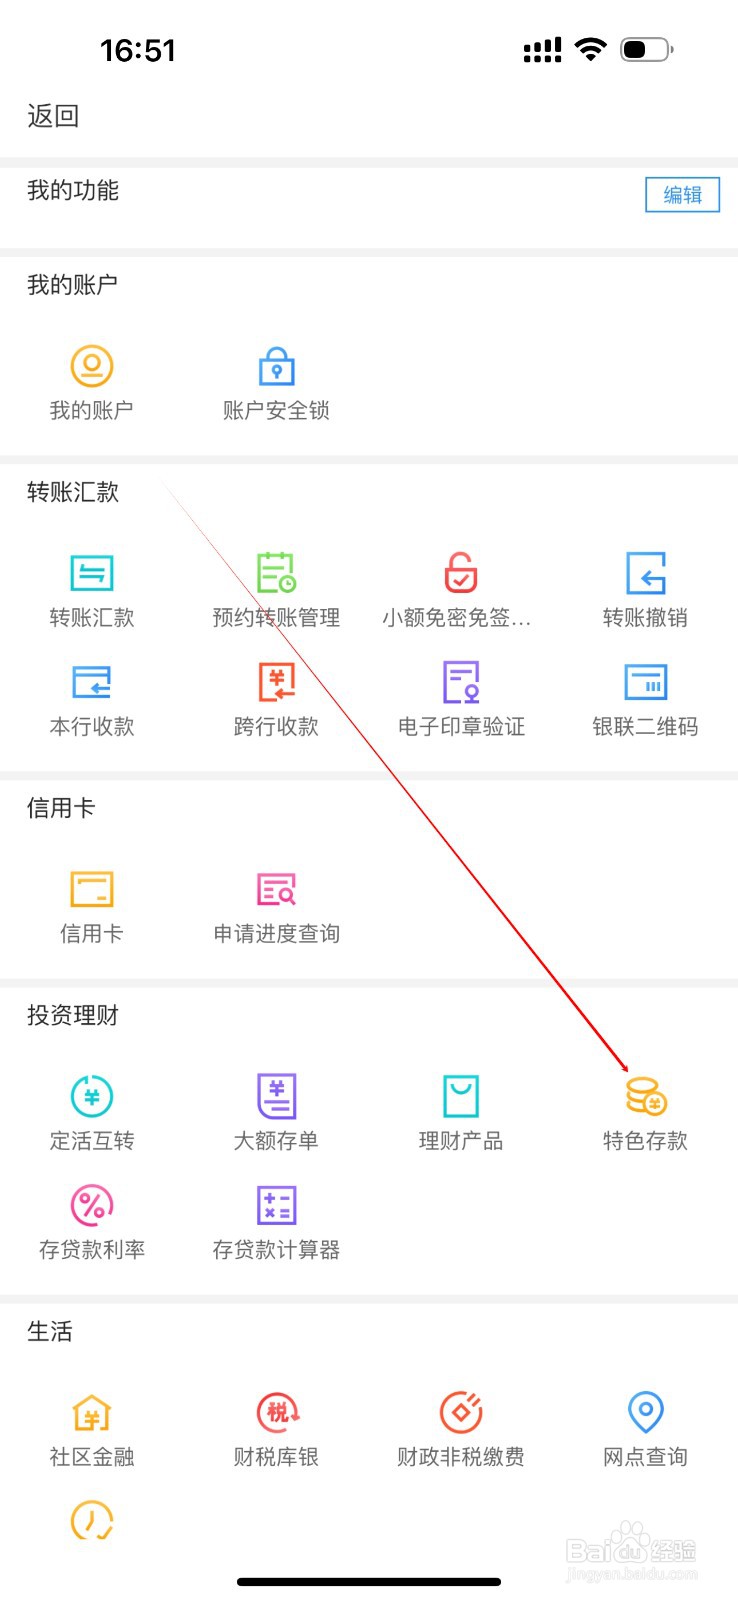Viewport: 738px width, 1600px height.
Task: Tap the 16:51 status bar clock
Action: coord(138,50)
